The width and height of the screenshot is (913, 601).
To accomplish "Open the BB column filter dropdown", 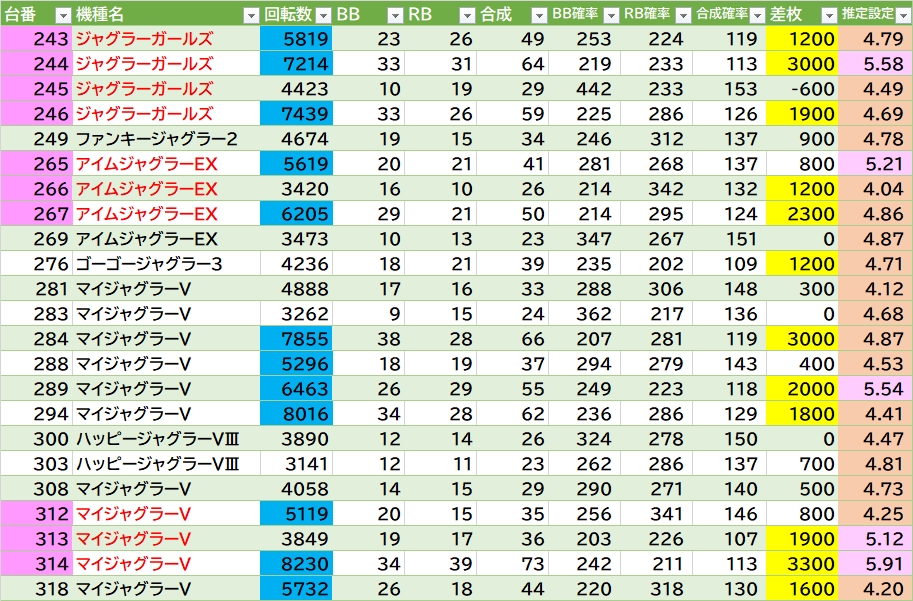I will point(395,15).
